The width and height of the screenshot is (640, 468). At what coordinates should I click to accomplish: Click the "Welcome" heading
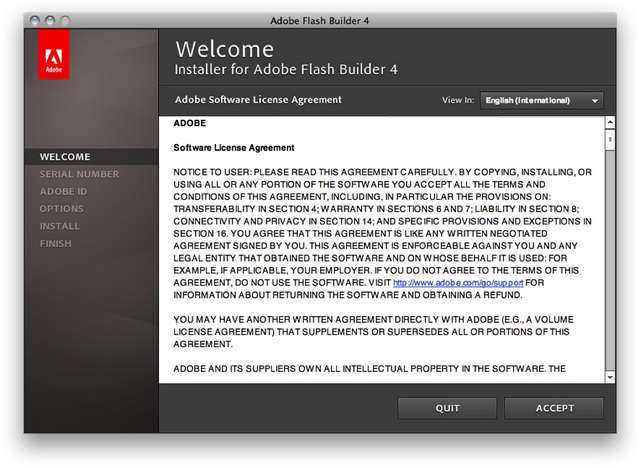point(224,49)
